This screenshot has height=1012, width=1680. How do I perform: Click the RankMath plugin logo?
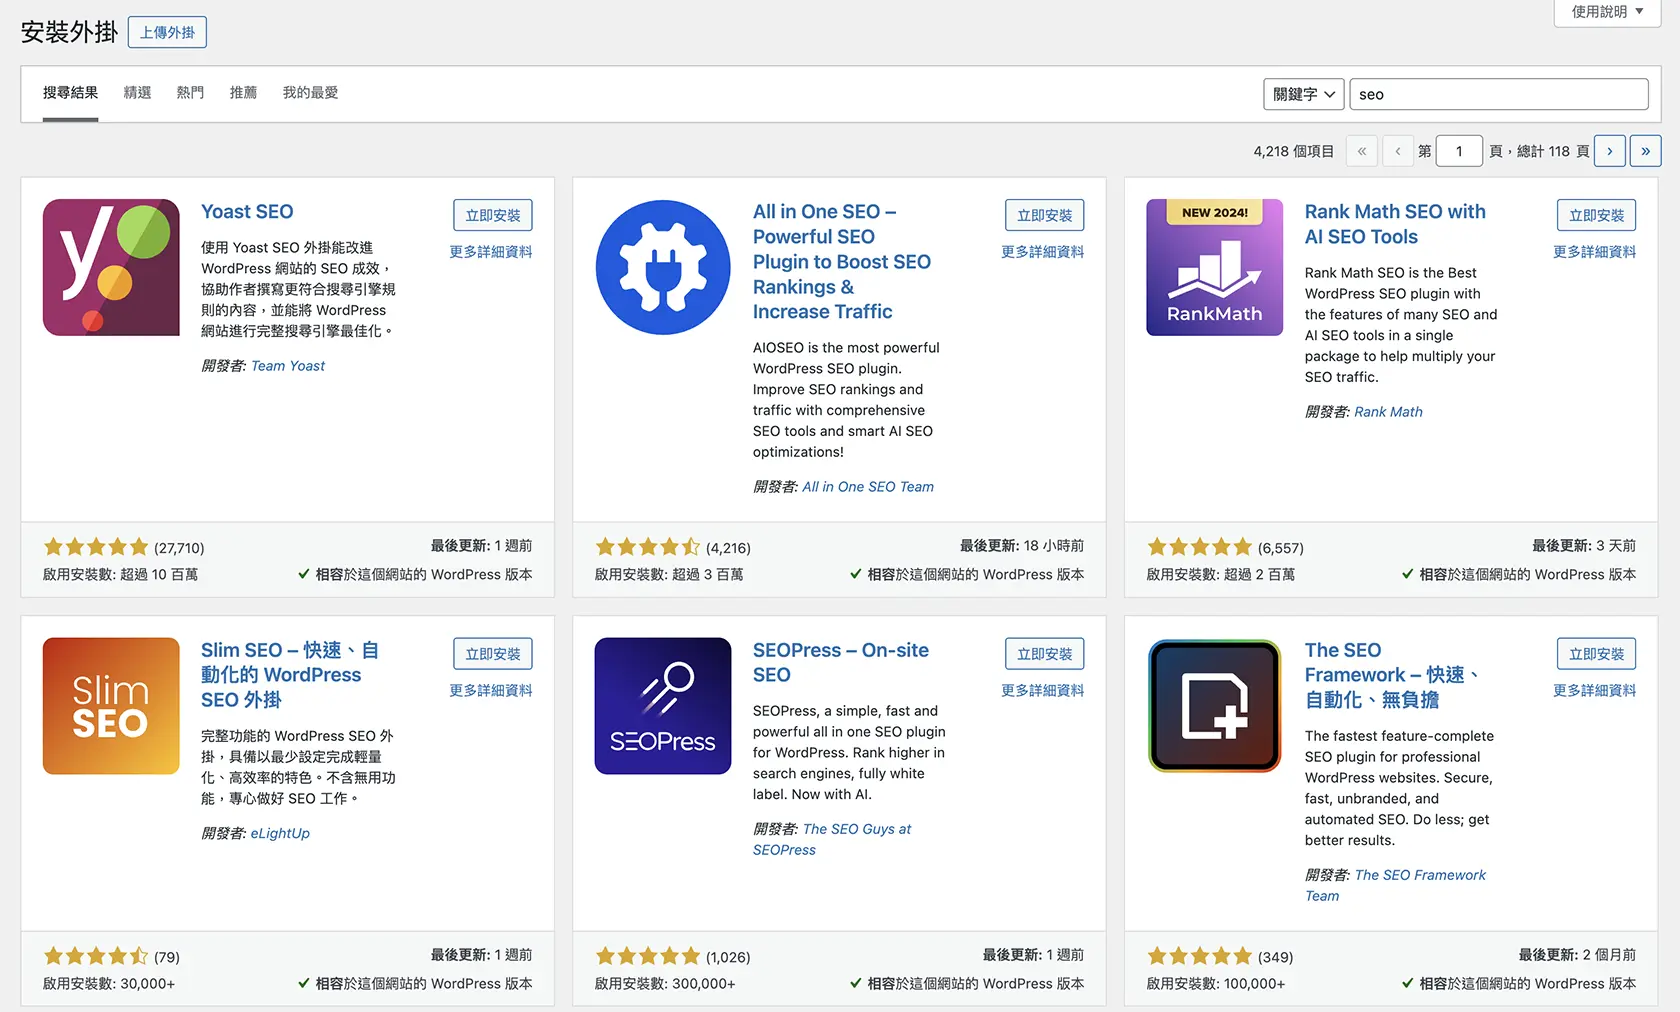(1215, 267)
